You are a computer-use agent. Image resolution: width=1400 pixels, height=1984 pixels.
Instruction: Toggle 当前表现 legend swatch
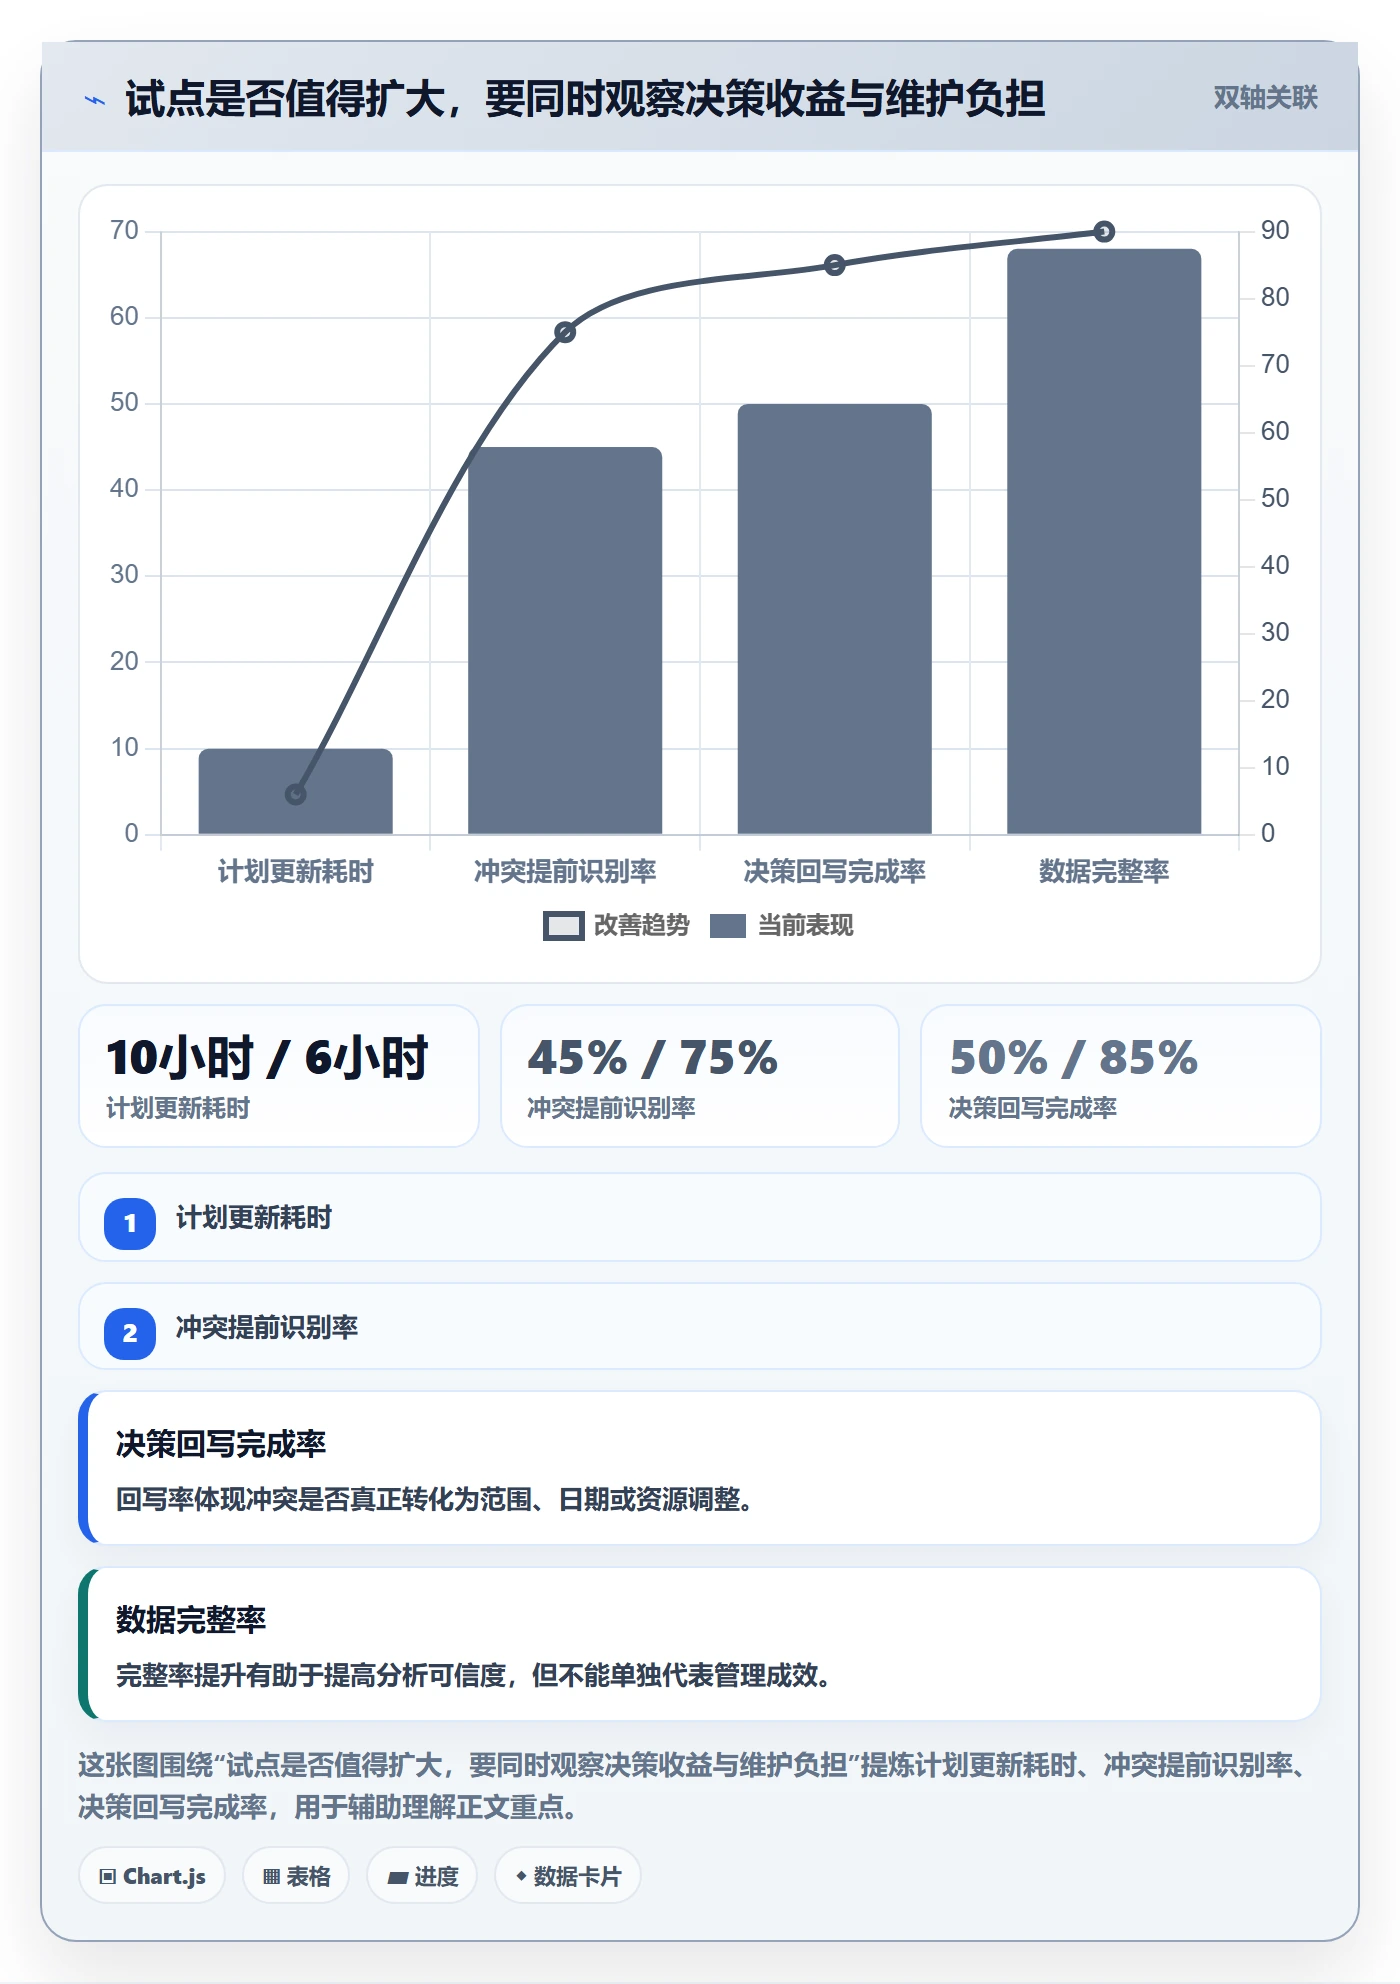pyautogui.click(x=728, y=926)
